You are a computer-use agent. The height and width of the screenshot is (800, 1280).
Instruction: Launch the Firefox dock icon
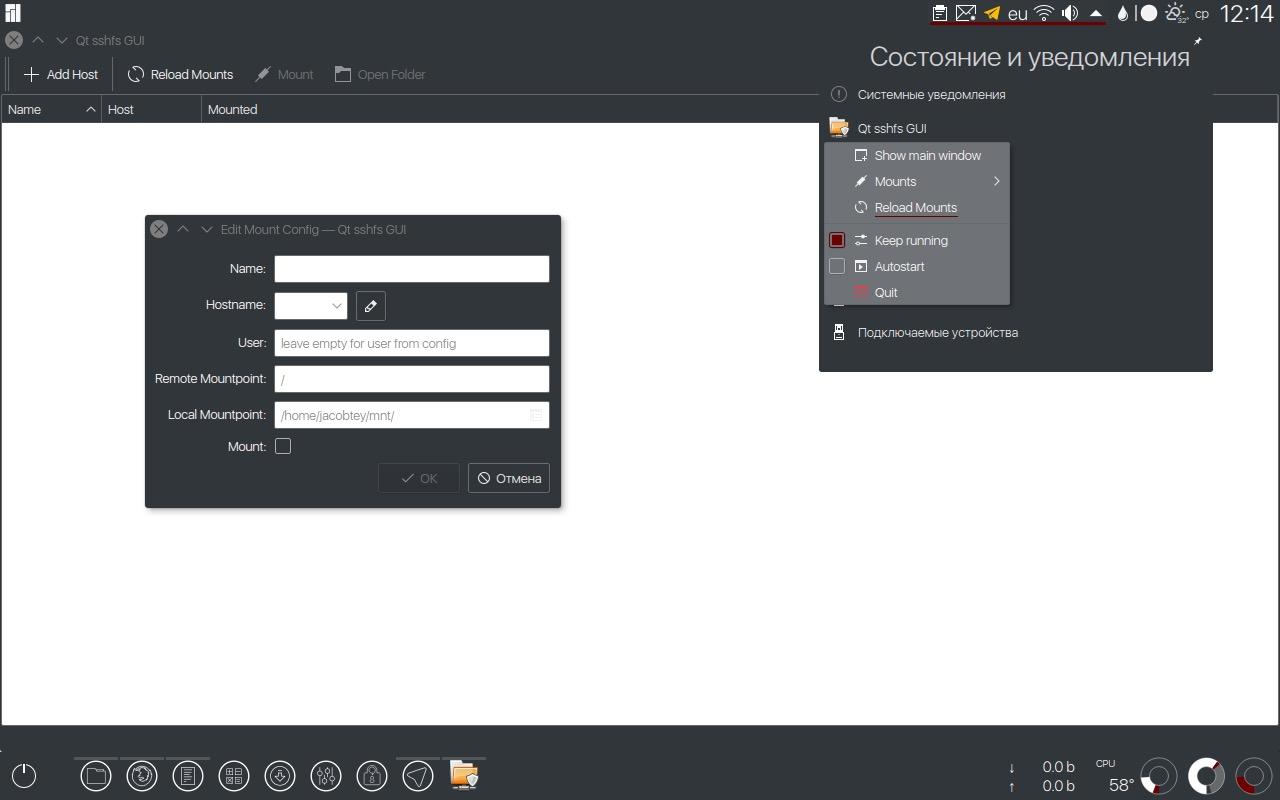tap(142, 775)
